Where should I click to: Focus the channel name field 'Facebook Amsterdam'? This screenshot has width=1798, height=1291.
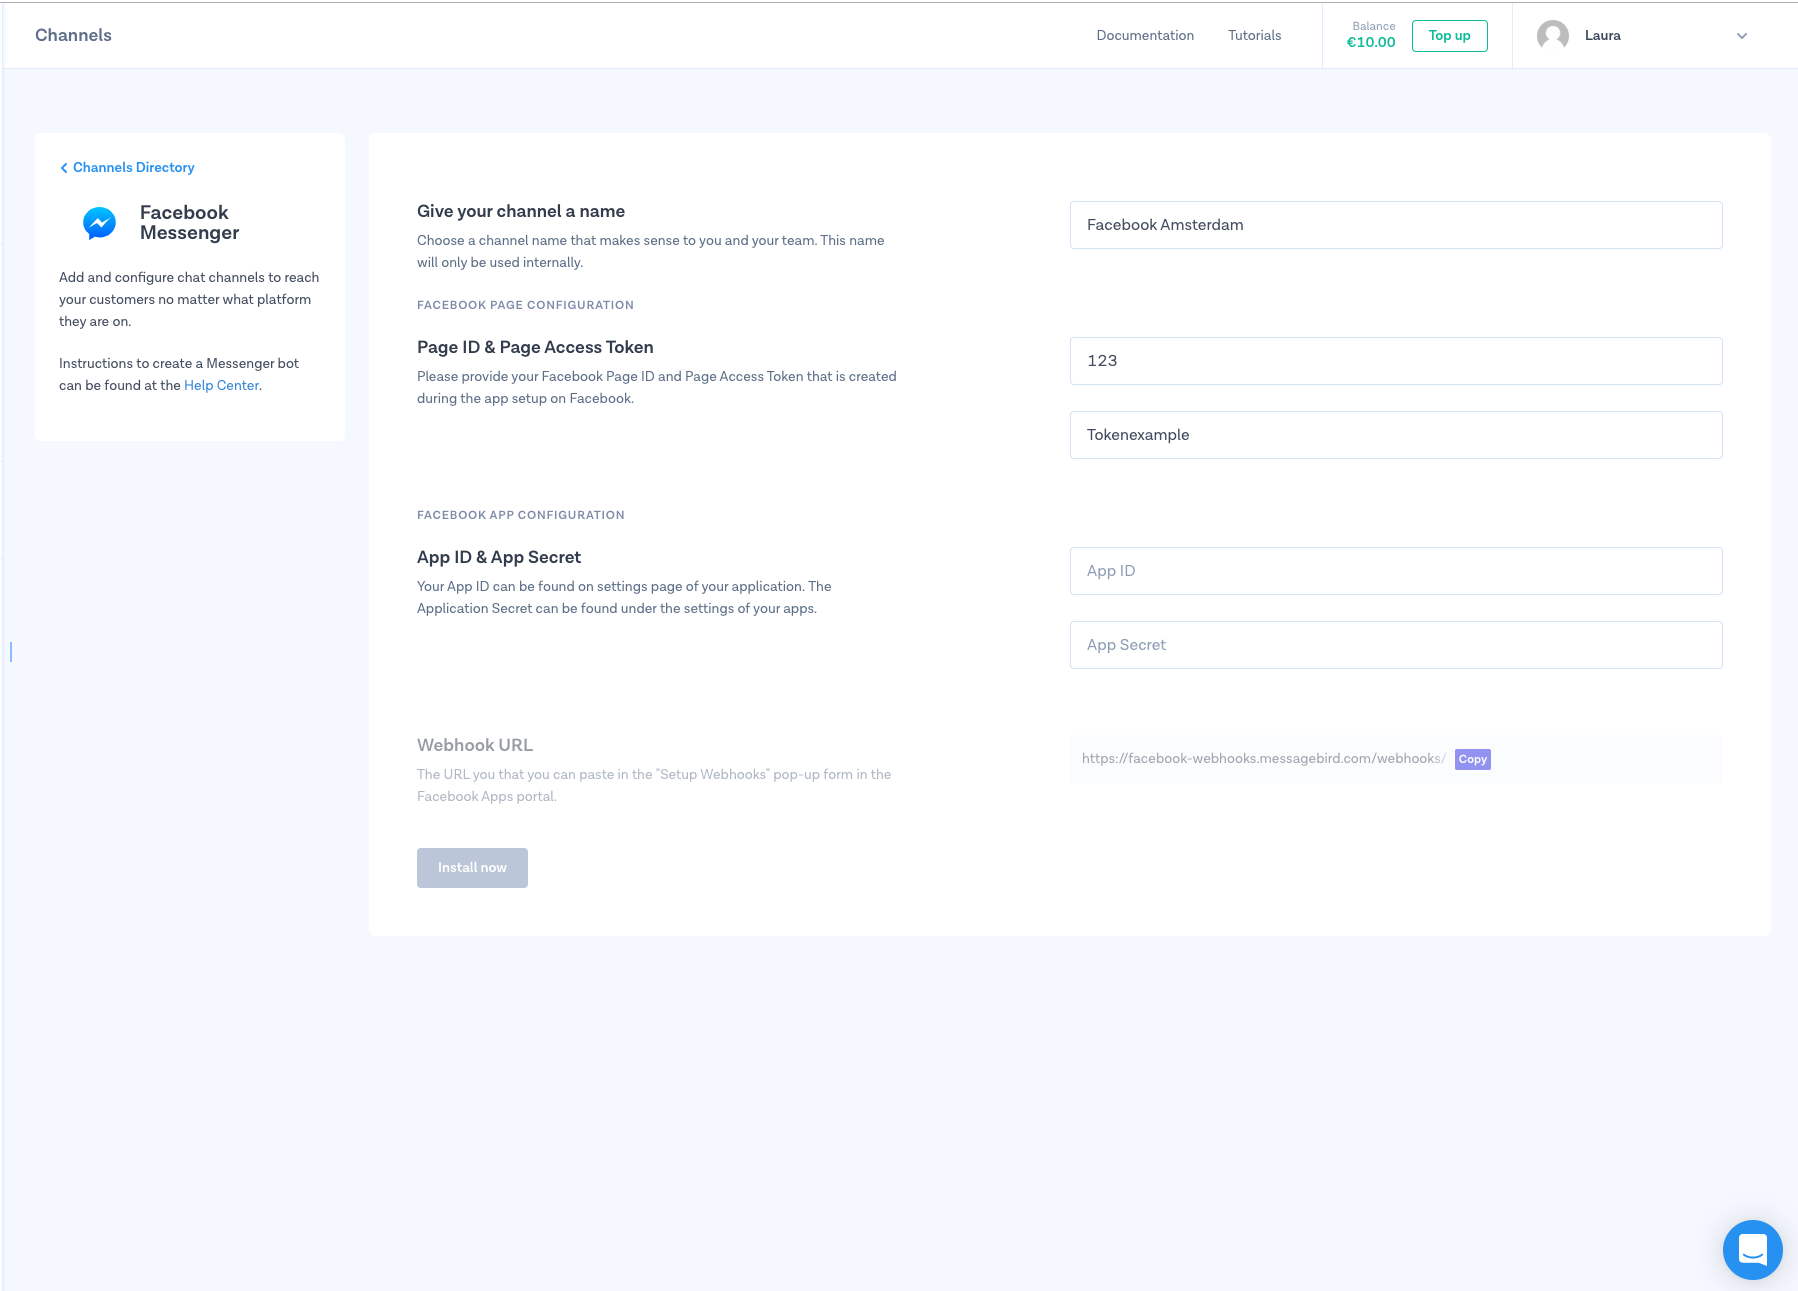coord(1396,225)
